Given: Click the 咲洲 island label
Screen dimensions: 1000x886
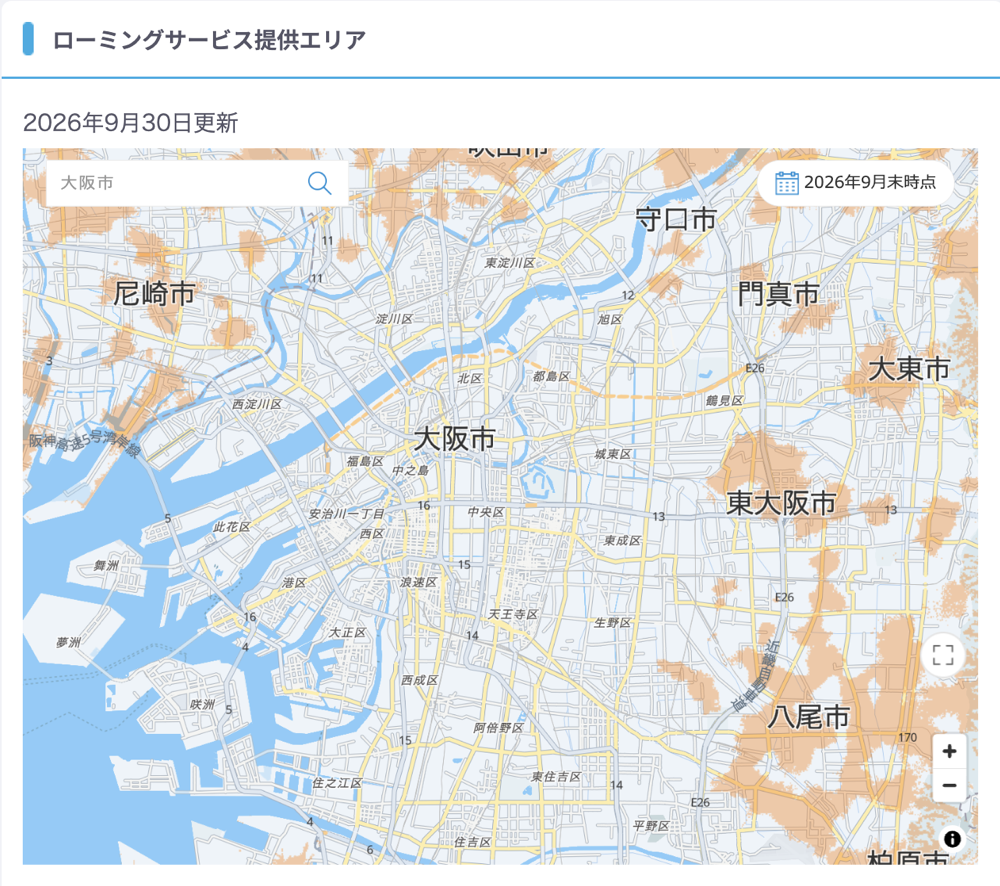Looking at the screenshot, I should coord(202,704).
